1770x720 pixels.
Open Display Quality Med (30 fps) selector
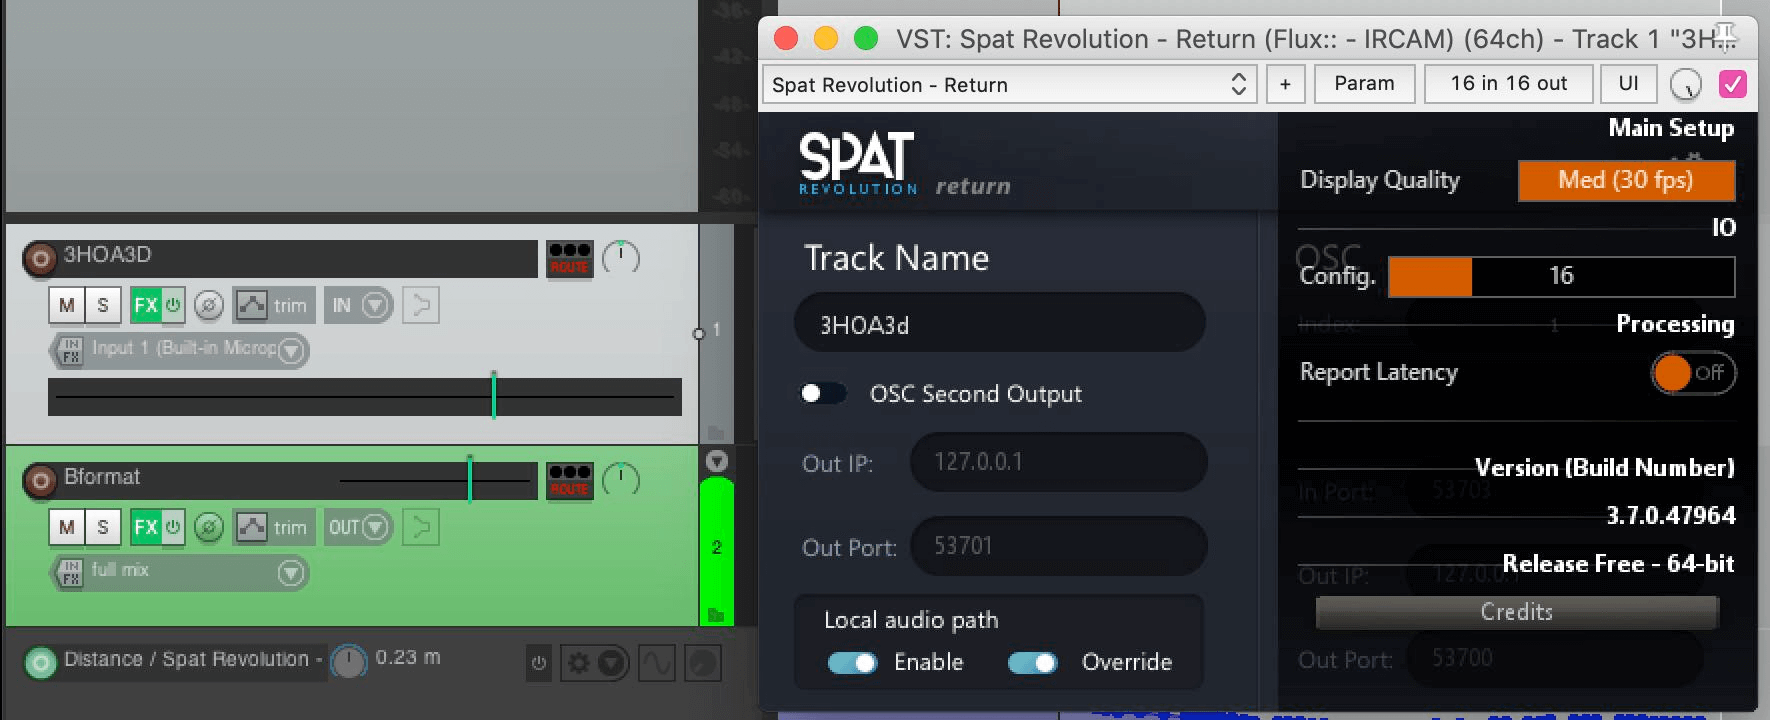tap(1626, 180)
